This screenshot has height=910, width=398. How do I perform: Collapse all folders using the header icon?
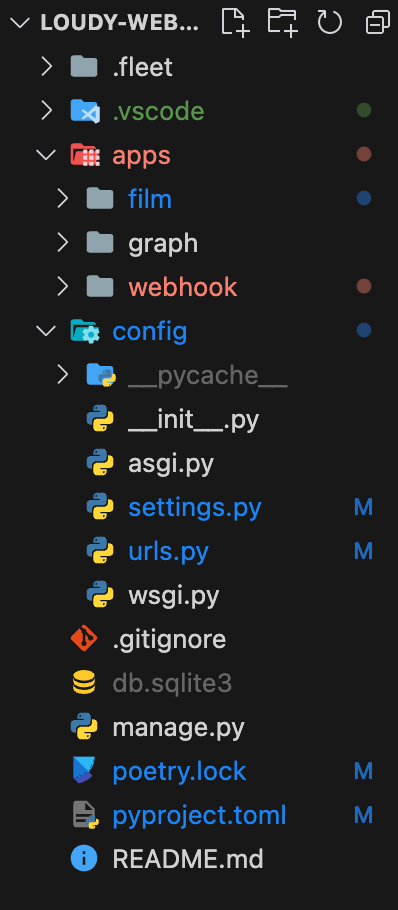pyautogui.click(x=378, y=23)
